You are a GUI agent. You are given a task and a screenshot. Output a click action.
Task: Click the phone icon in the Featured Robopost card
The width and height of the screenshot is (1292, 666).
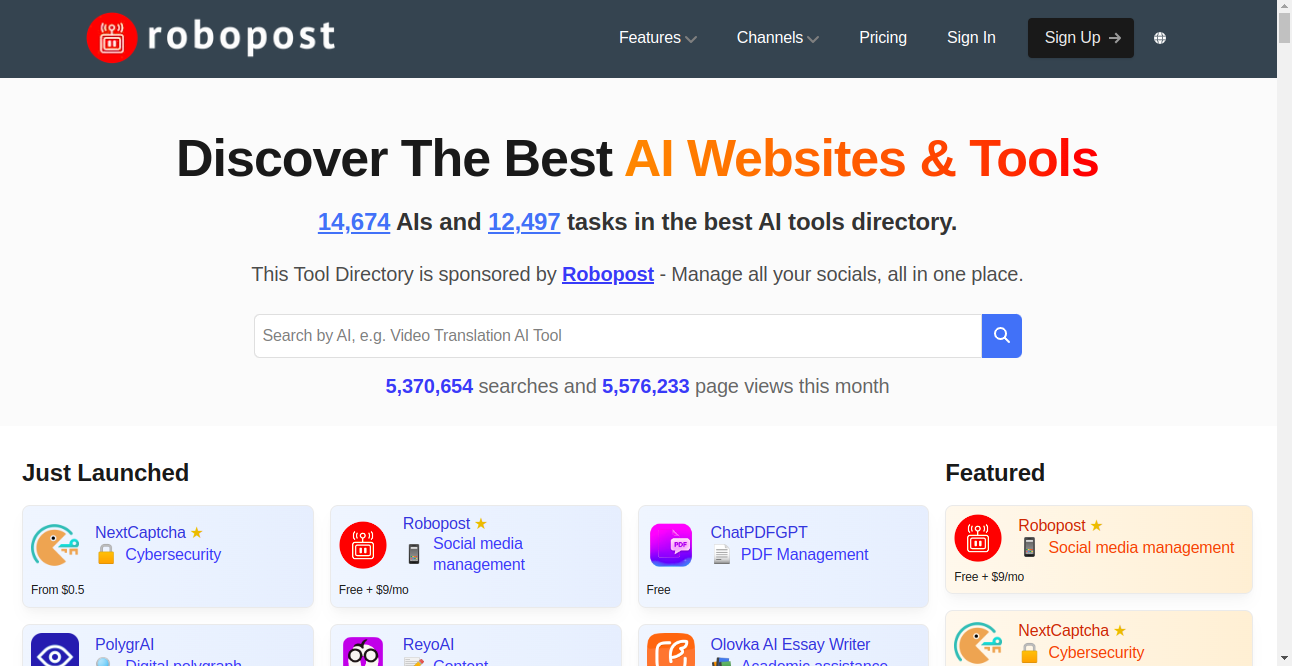[1029, 548]
